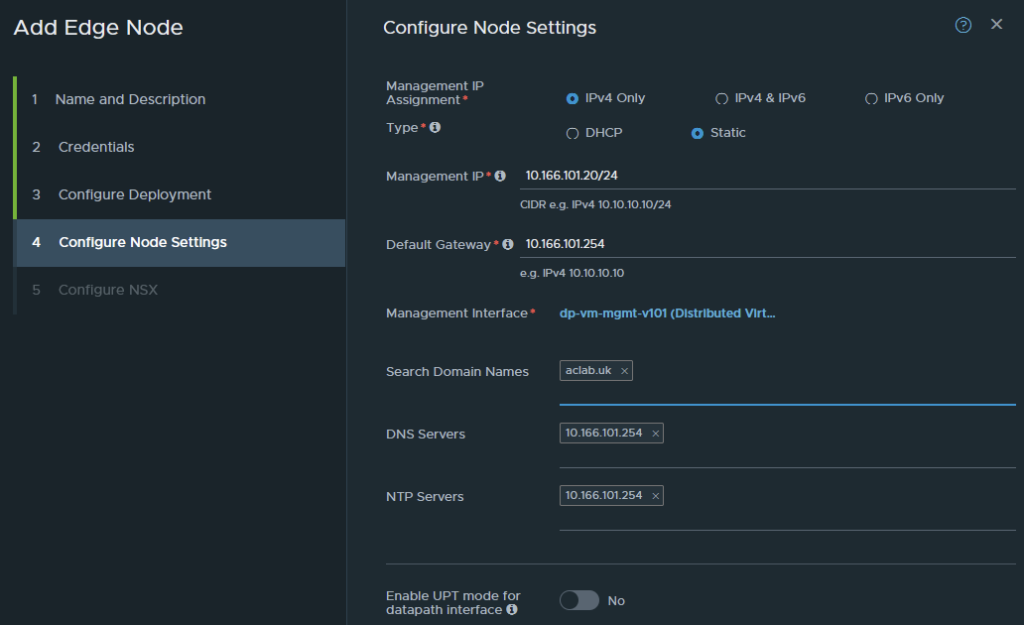The image size is (1024, 625).
Task: Remove the DNS server 10.166.101.254 tag
Action: [x=655, y=434]
